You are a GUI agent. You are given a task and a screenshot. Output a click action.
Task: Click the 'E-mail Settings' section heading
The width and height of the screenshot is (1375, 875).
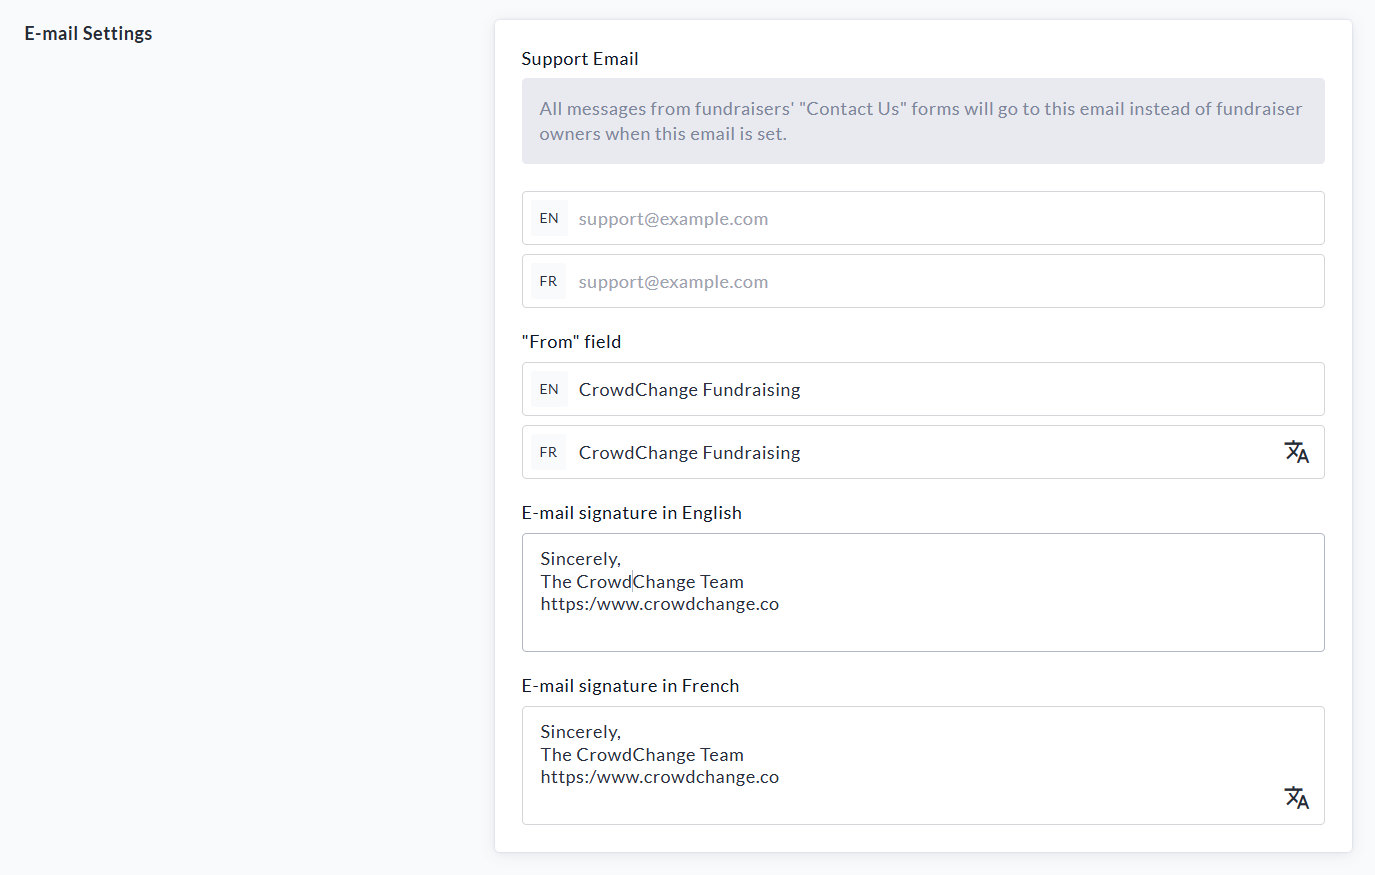pos(88,33)
